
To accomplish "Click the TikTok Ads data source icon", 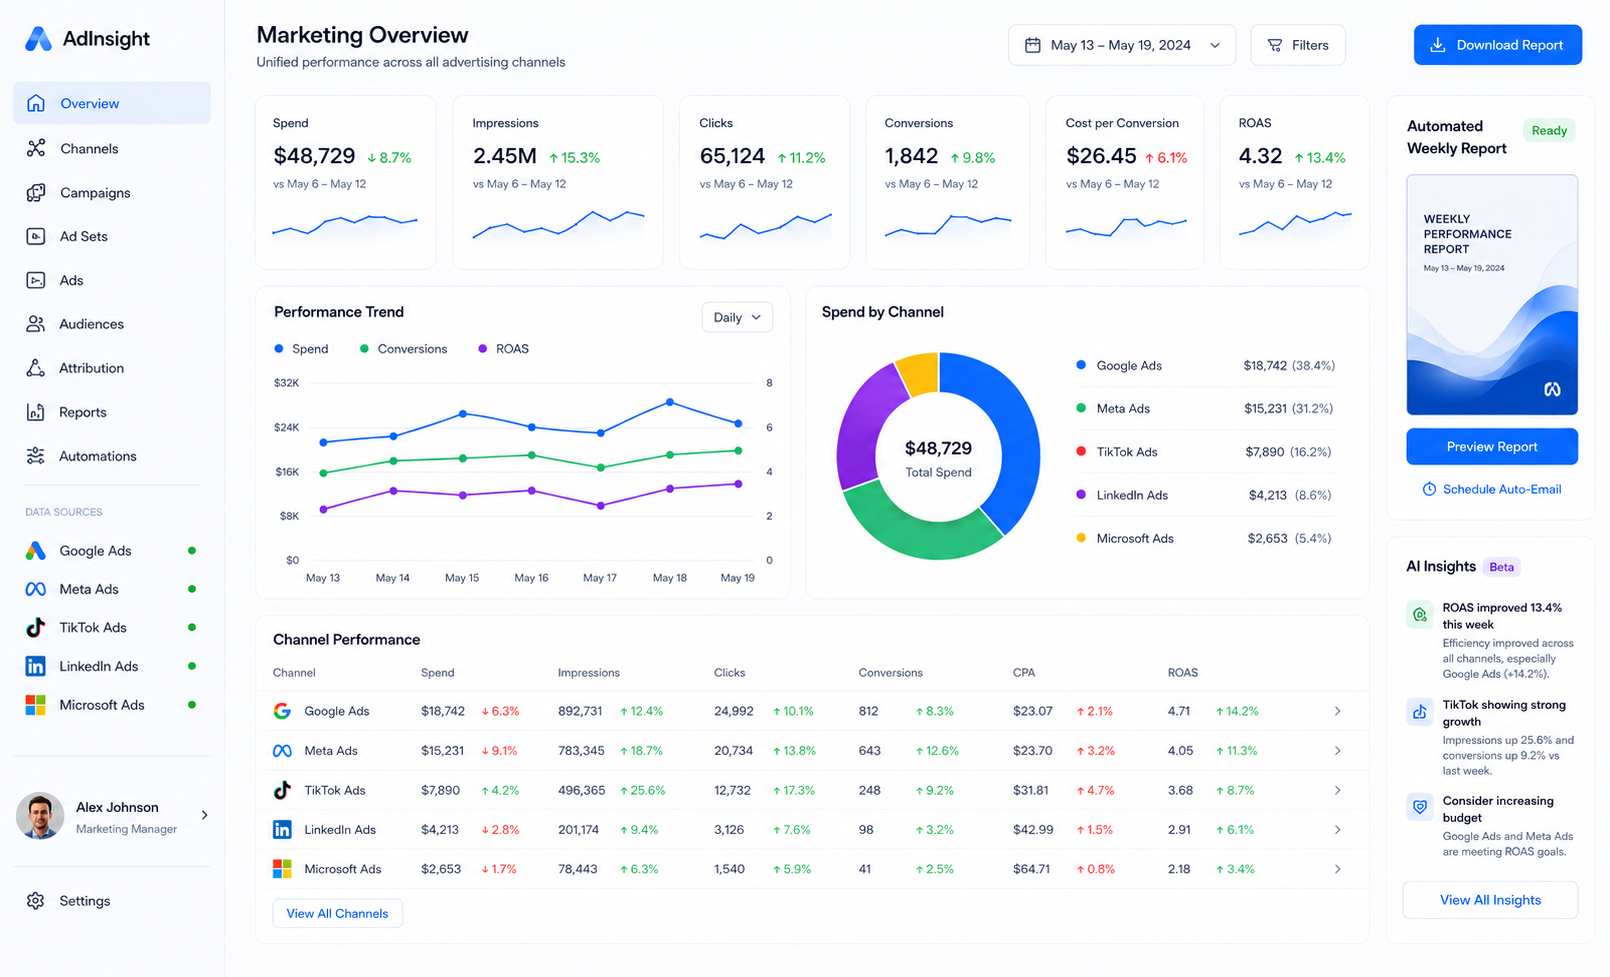I will [x=36, y=627].
